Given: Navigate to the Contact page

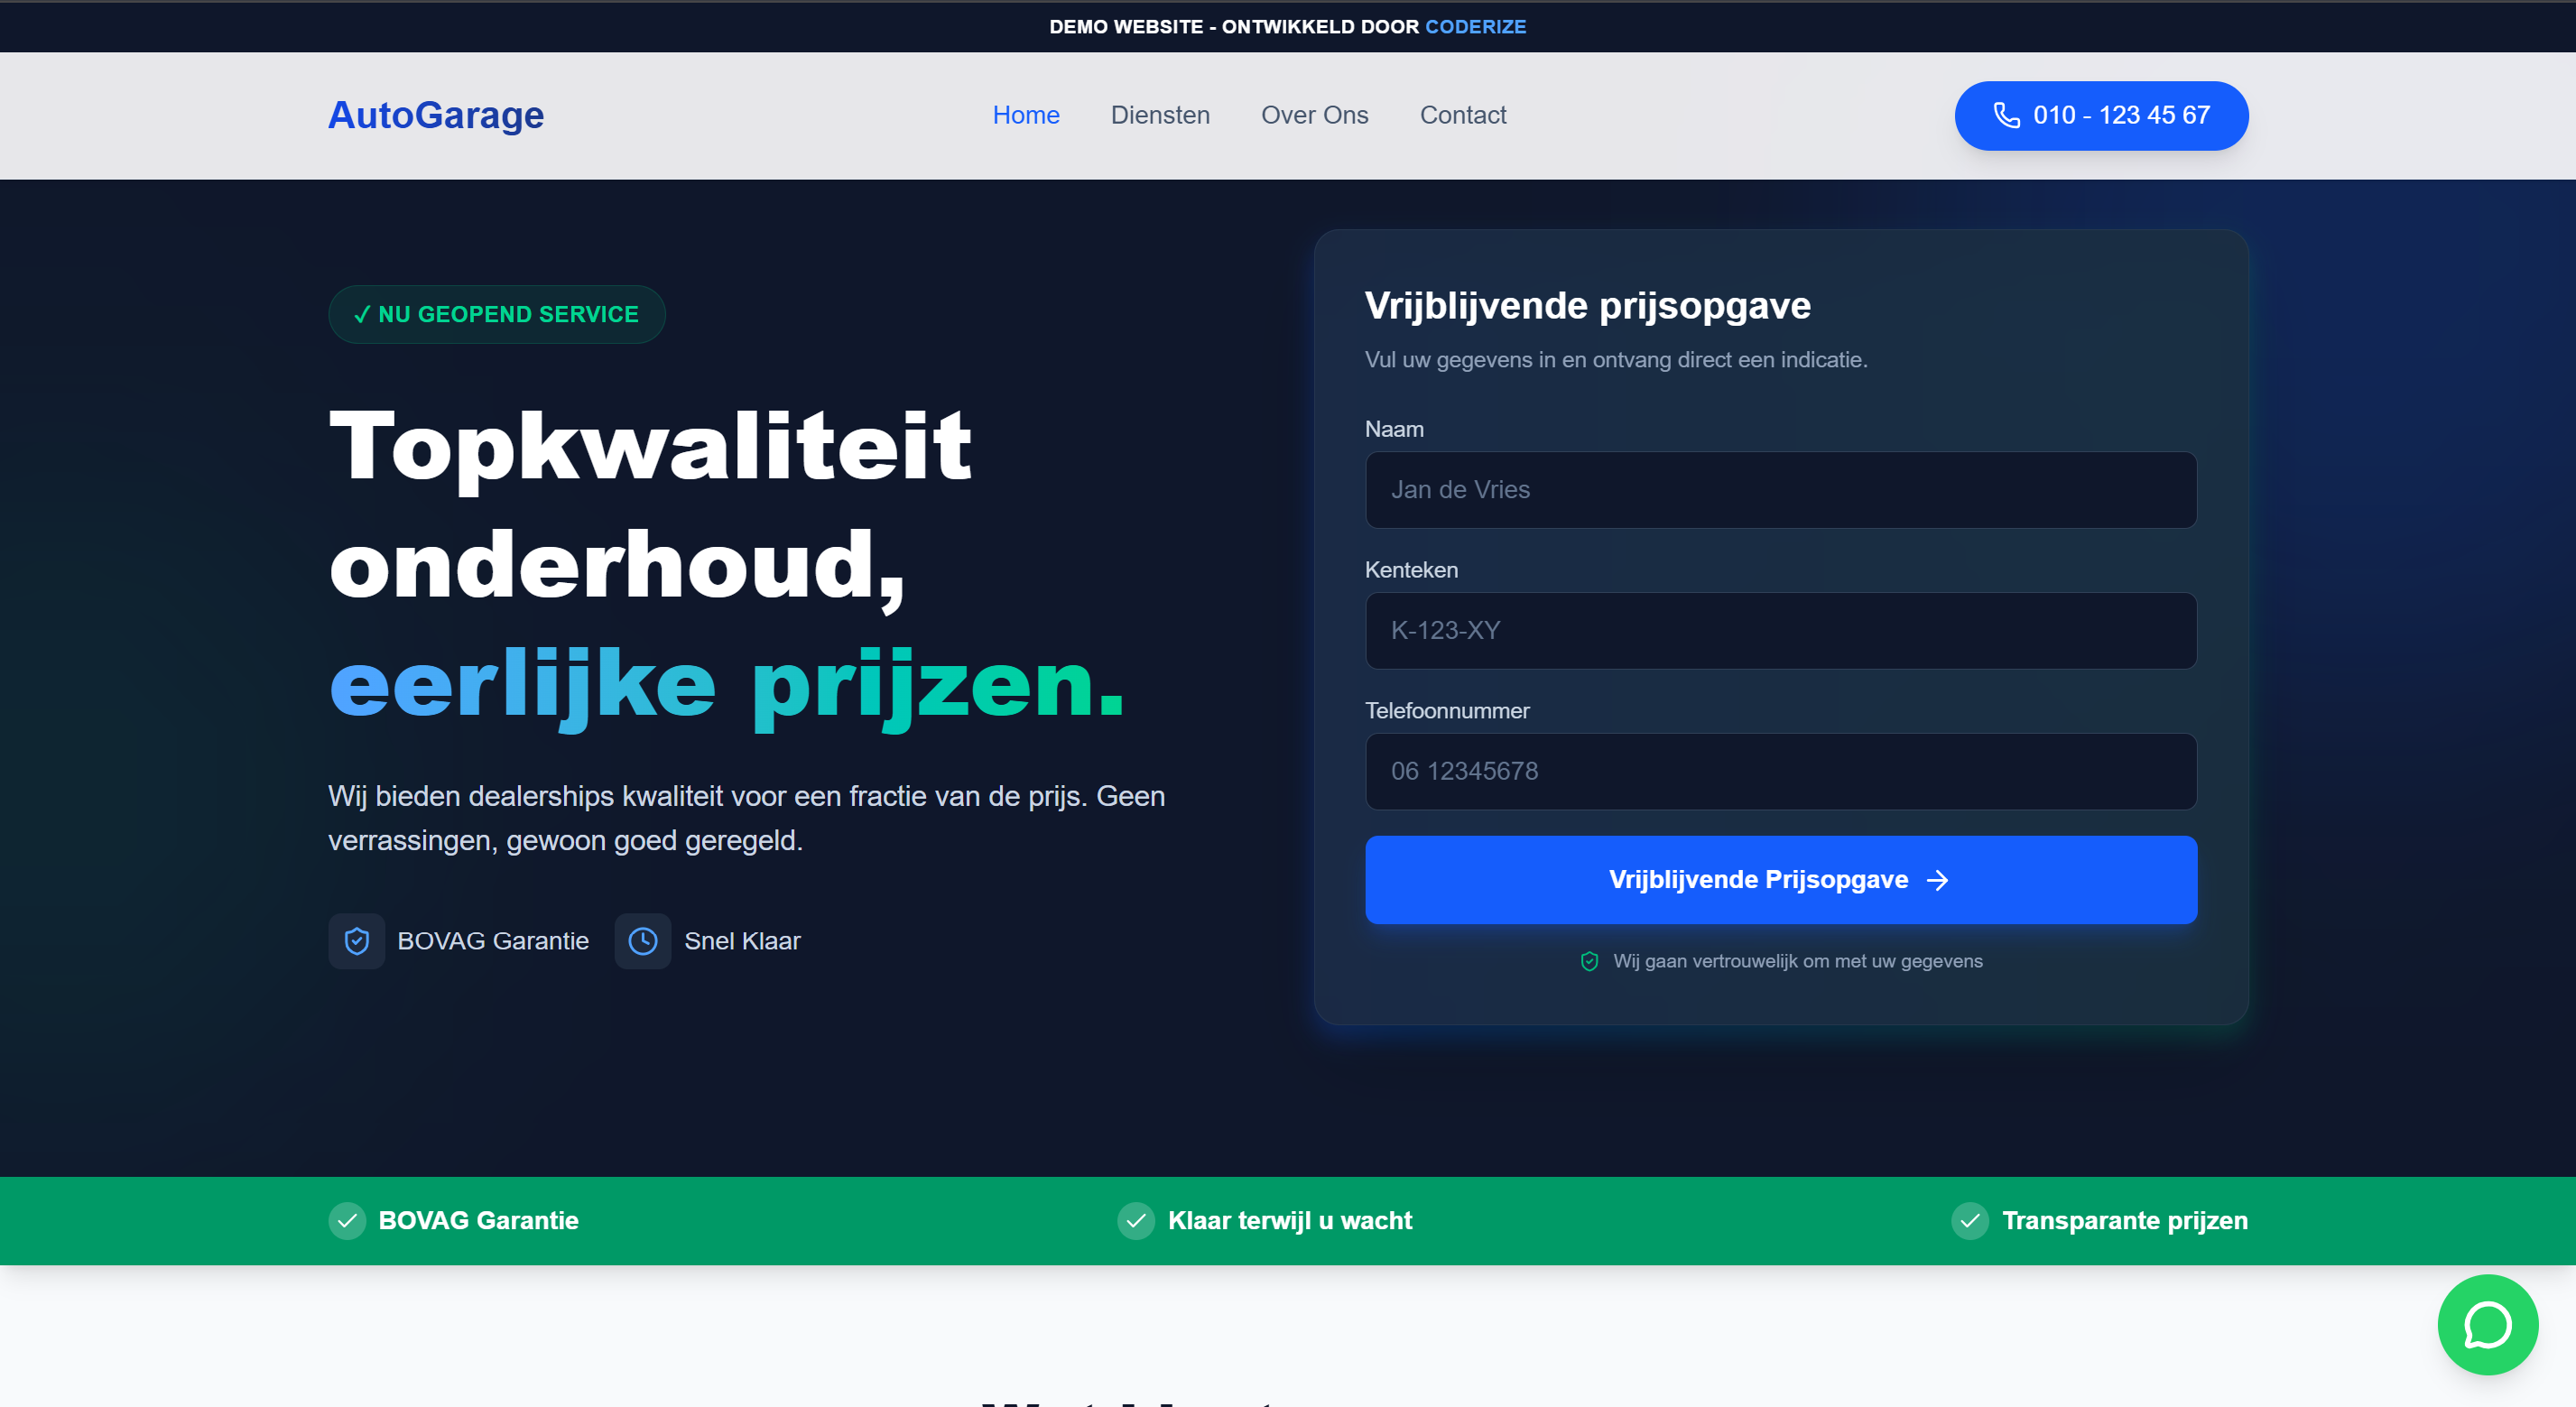Looking at the screenshot, I should [1462, 115].
